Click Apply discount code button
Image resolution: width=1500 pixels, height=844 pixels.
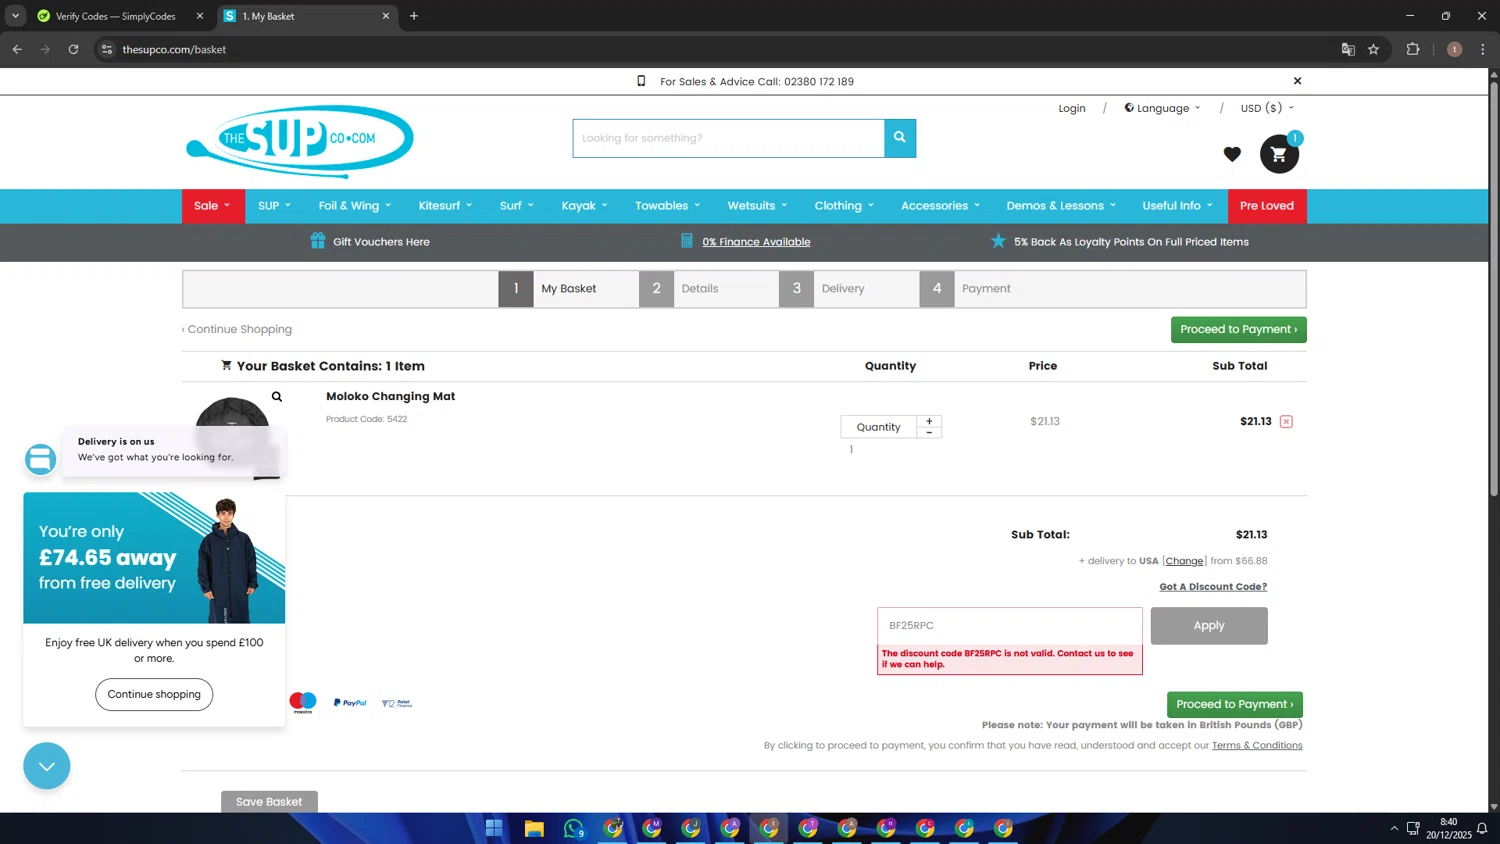tap(1209, 626)
